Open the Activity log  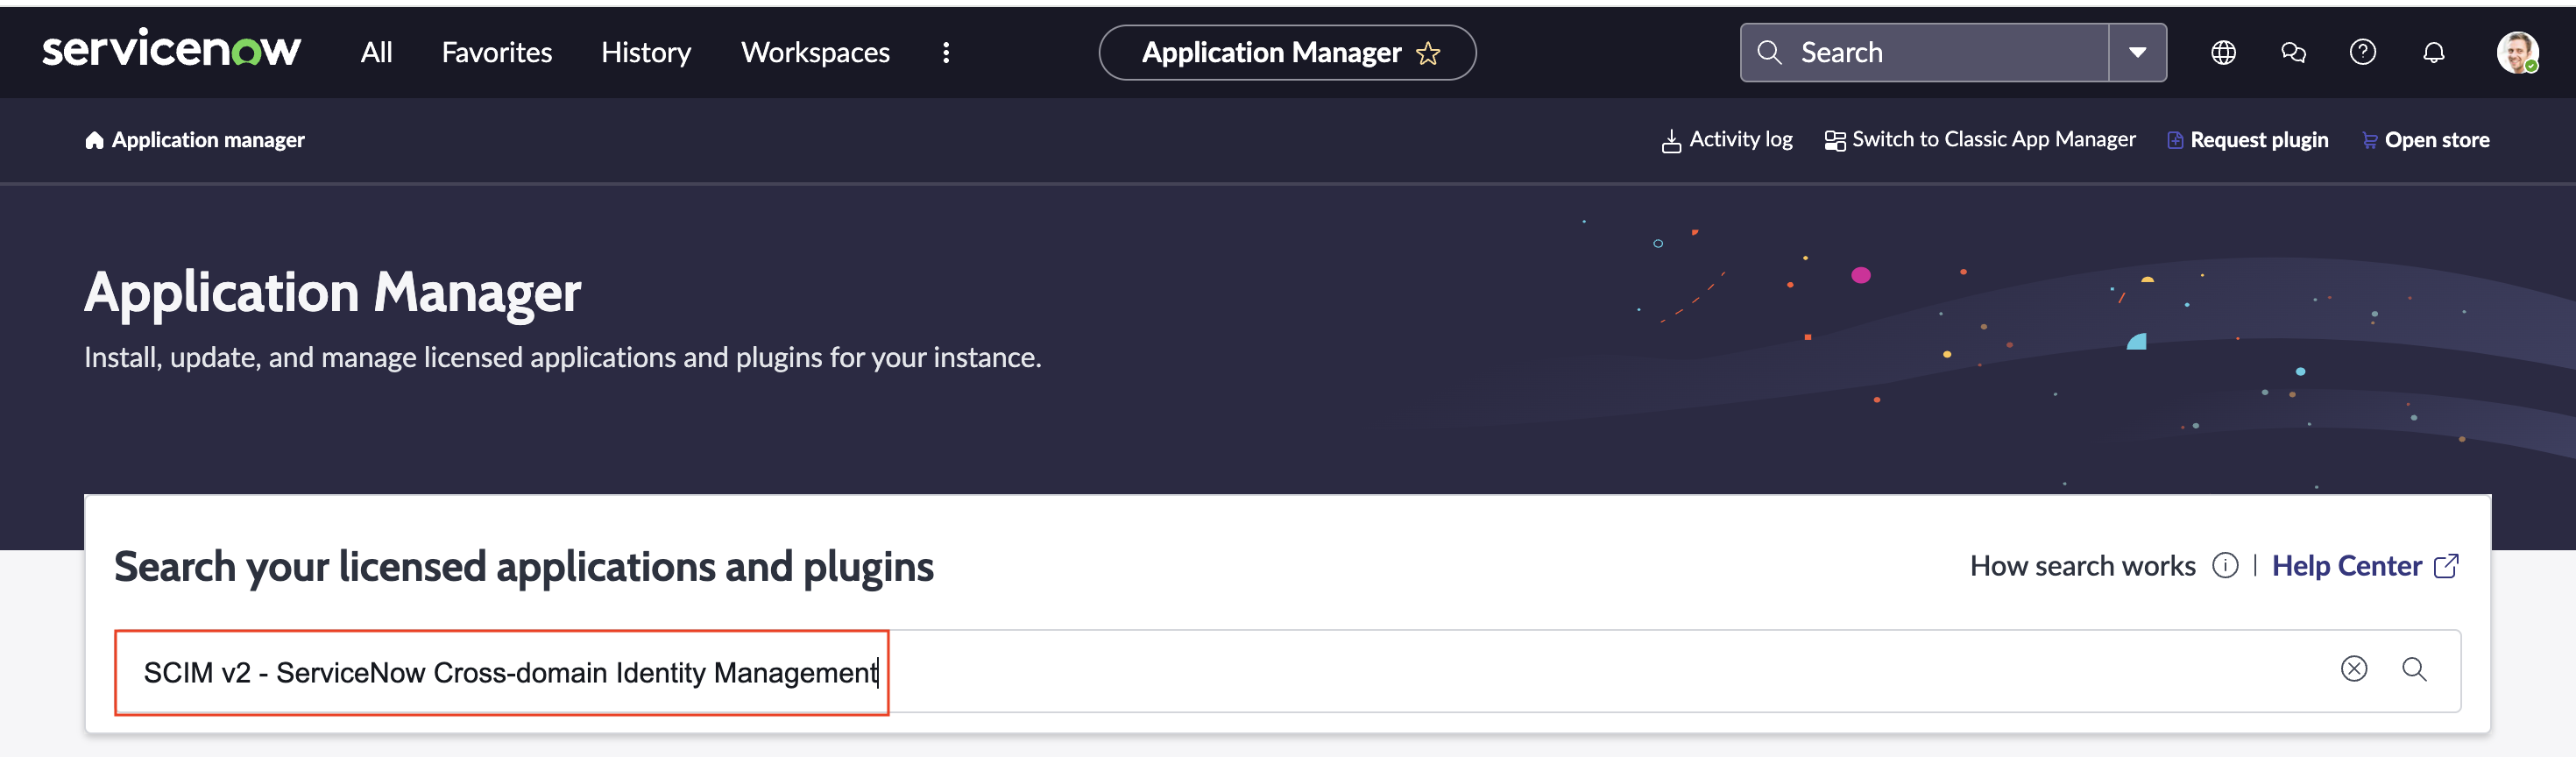coord(1727,140)
